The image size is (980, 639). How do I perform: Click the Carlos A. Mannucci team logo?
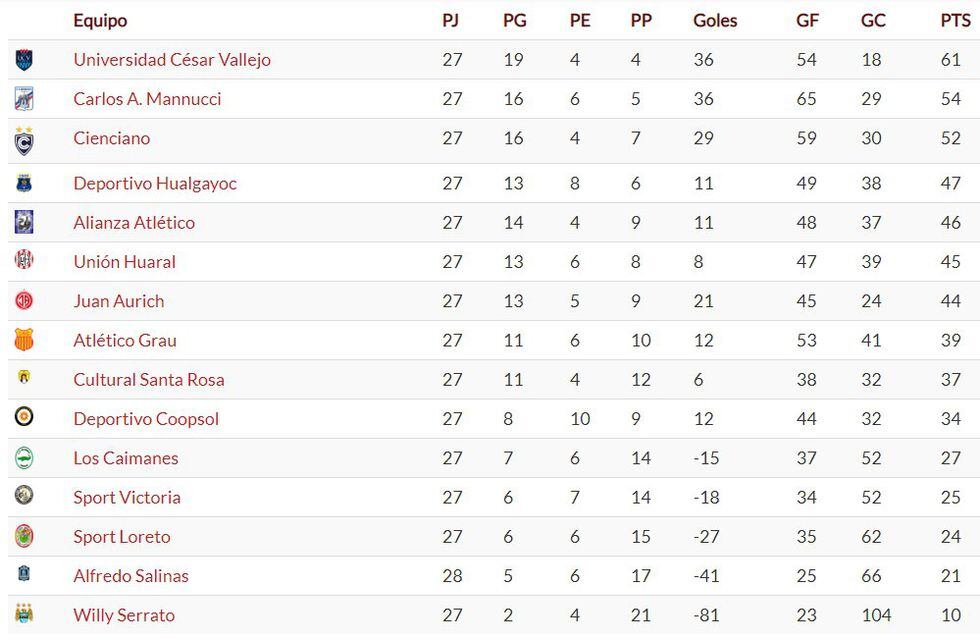[24, 99]
